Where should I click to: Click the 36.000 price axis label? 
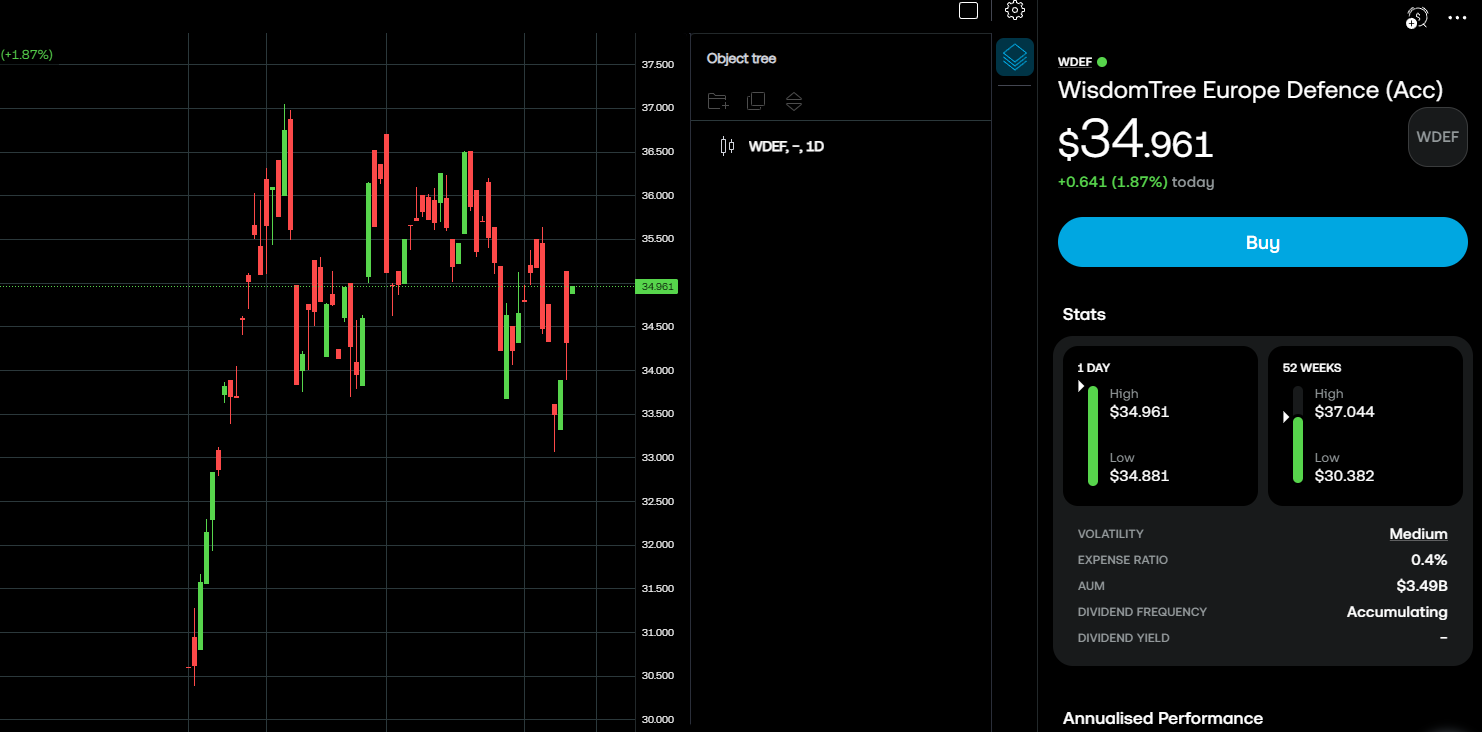pos(657,196)
